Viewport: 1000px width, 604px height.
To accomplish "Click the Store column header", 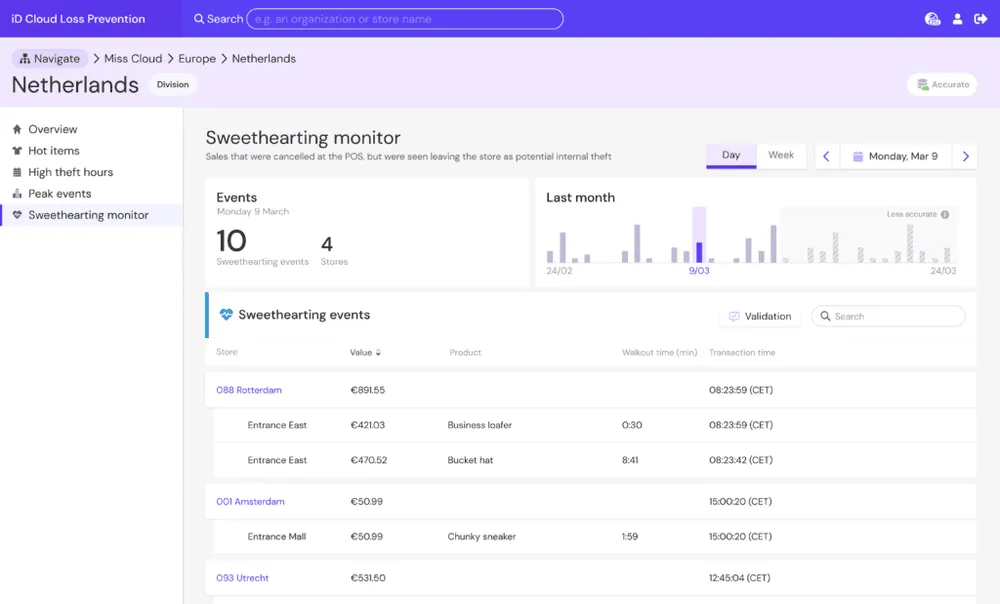I will tap(226, 352).
